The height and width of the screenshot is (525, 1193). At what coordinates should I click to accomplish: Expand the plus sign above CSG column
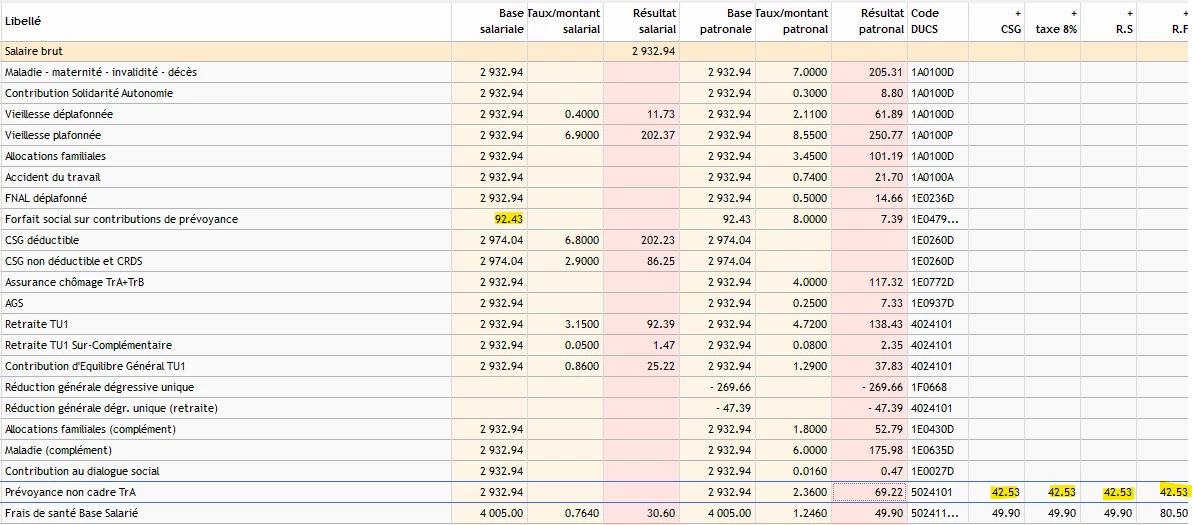[x=1018, y=13]
